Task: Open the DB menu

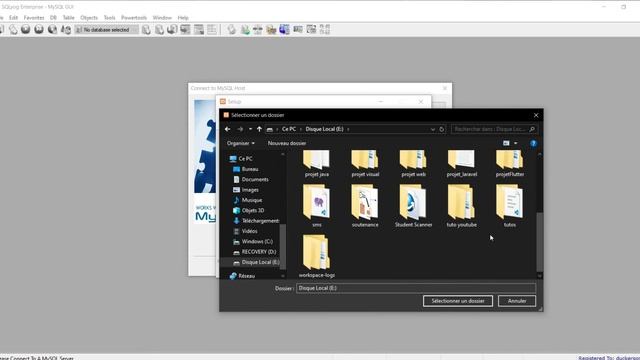Action: pos(53,18)
